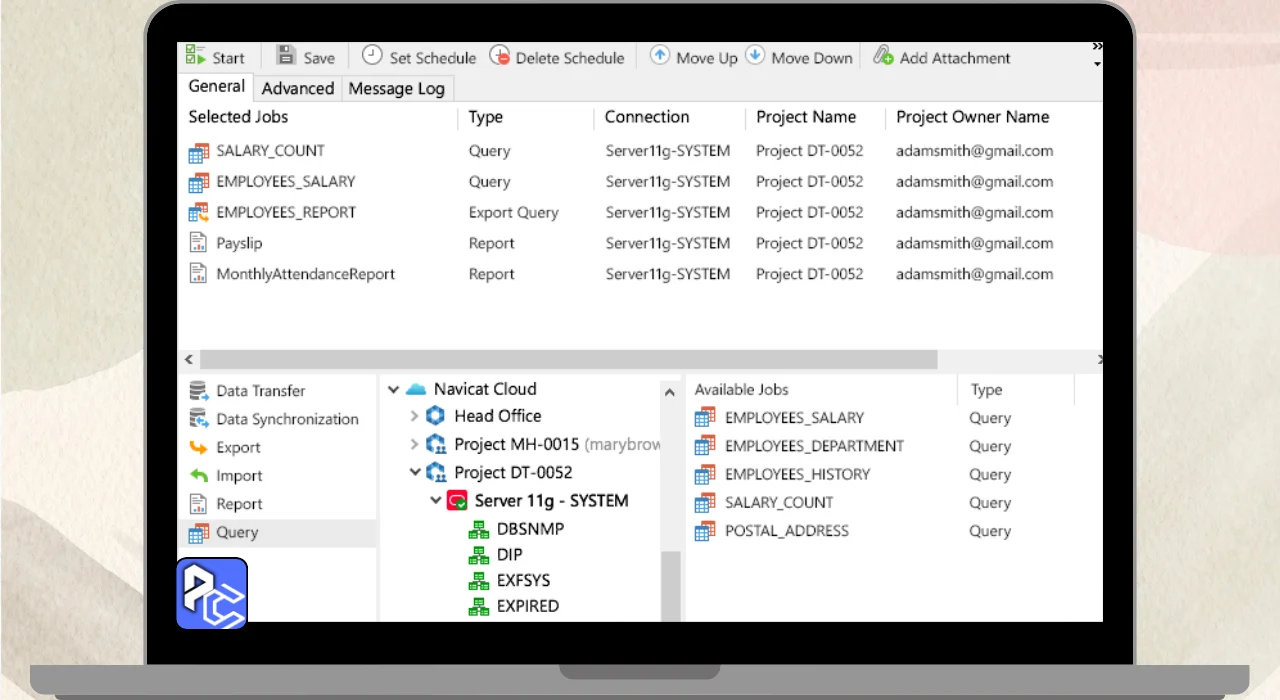The height and width of the screenshot is (700, 1280).
Task: Click the Start toolbar icon
Action: coord(196,56)
